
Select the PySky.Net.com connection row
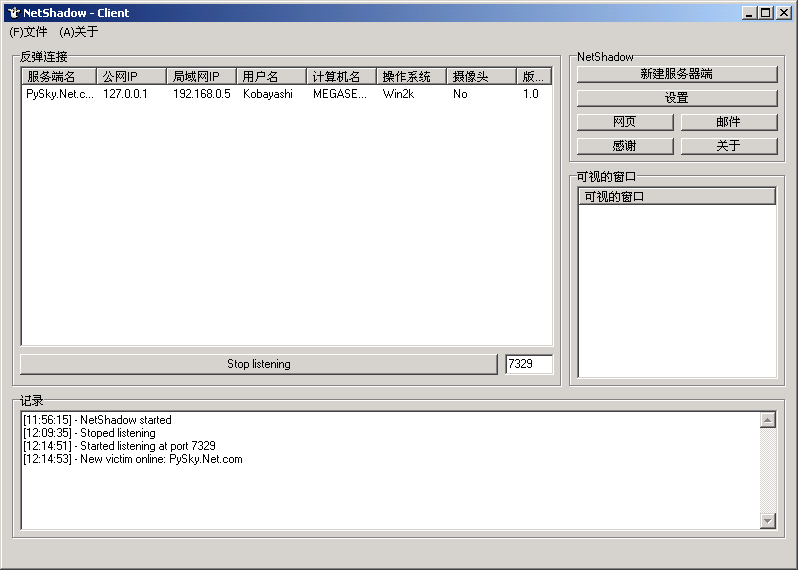click(60, 94)
